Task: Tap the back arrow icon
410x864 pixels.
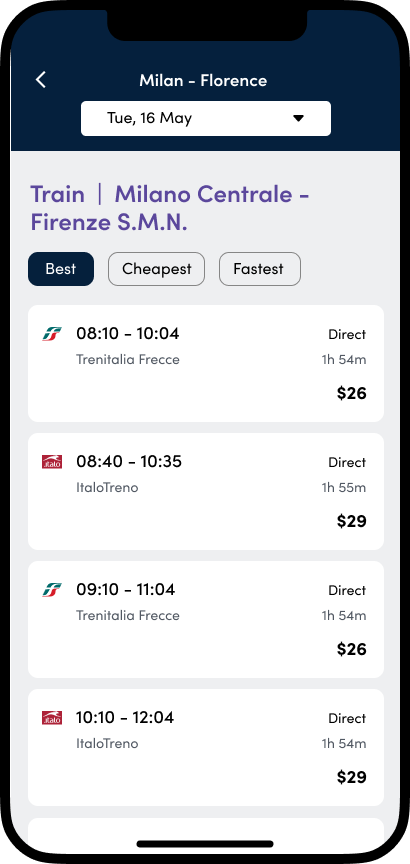Action: [x=41, y=80]
